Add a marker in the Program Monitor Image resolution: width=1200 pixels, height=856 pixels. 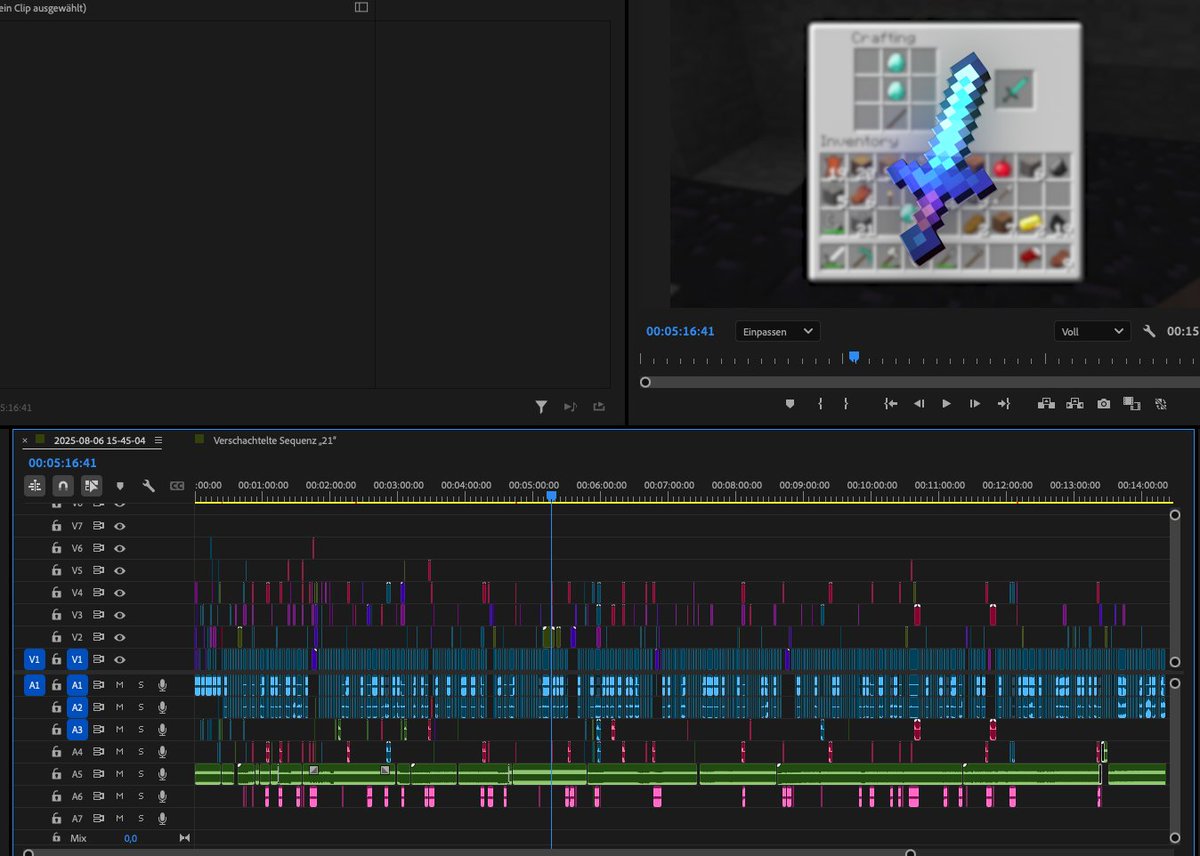(x=790, y=403)
